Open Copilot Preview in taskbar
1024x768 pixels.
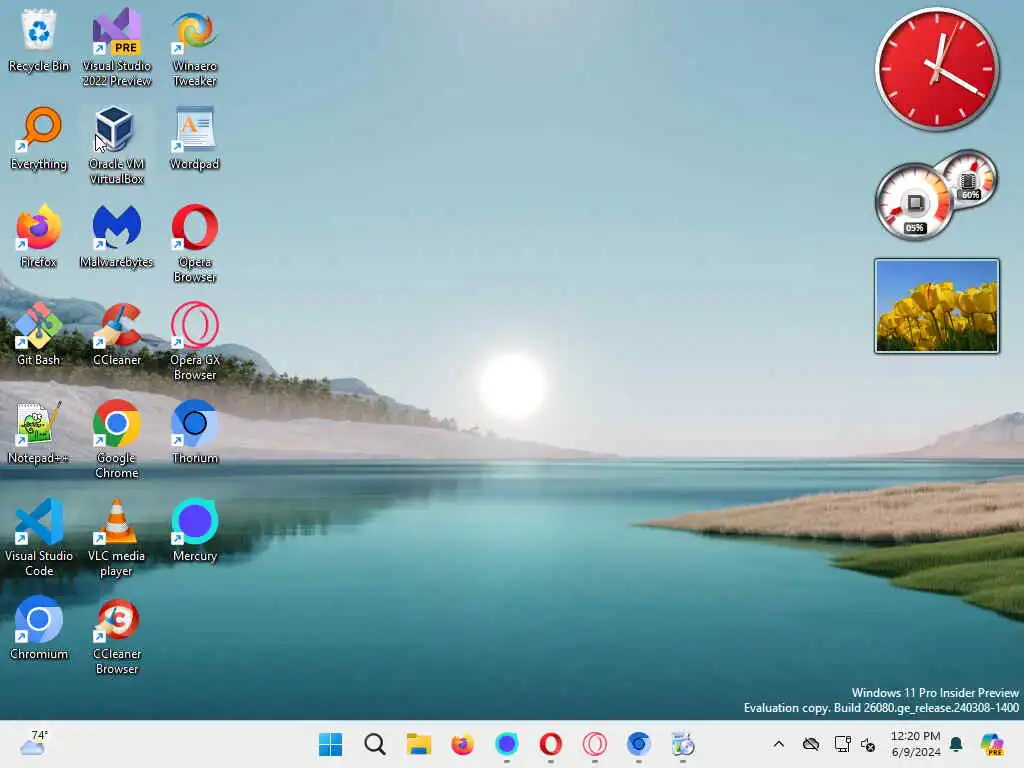[x=992, y=744]
